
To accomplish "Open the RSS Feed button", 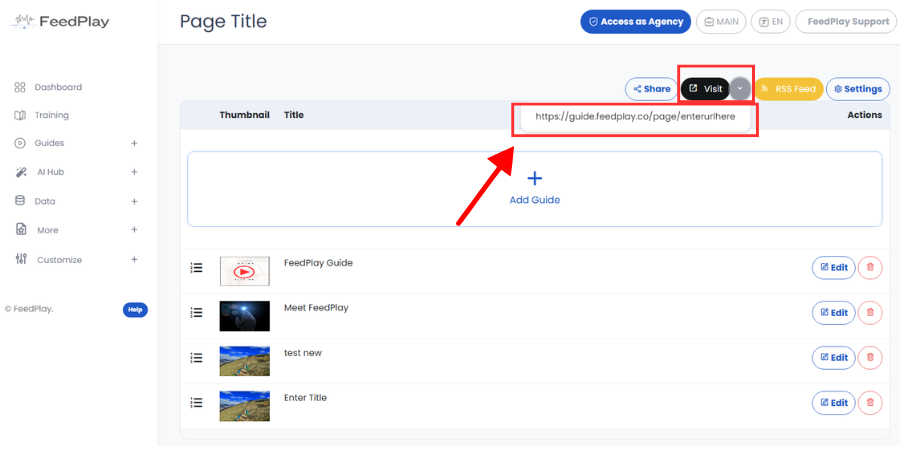I will (x=789, y=89).
